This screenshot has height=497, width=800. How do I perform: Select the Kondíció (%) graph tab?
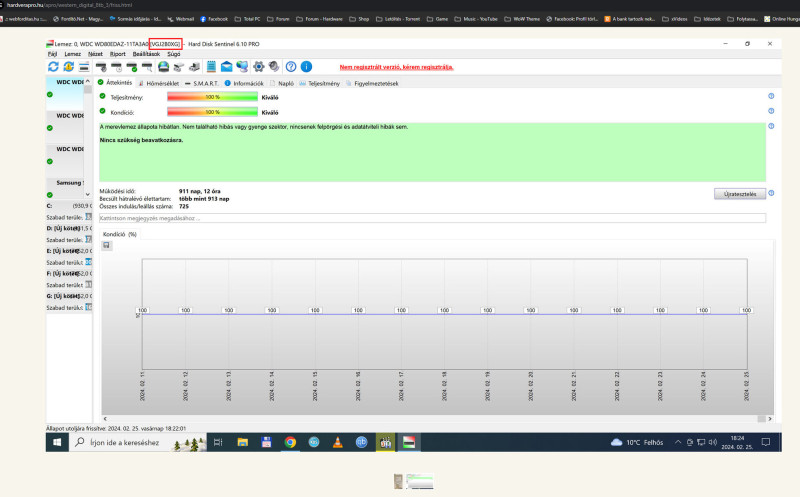pos(119,234)
